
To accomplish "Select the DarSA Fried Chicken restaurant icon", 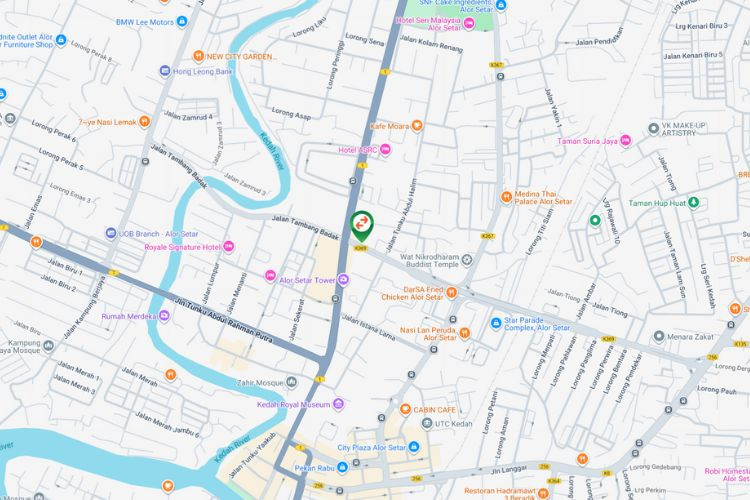I will (x=451, y=292).
